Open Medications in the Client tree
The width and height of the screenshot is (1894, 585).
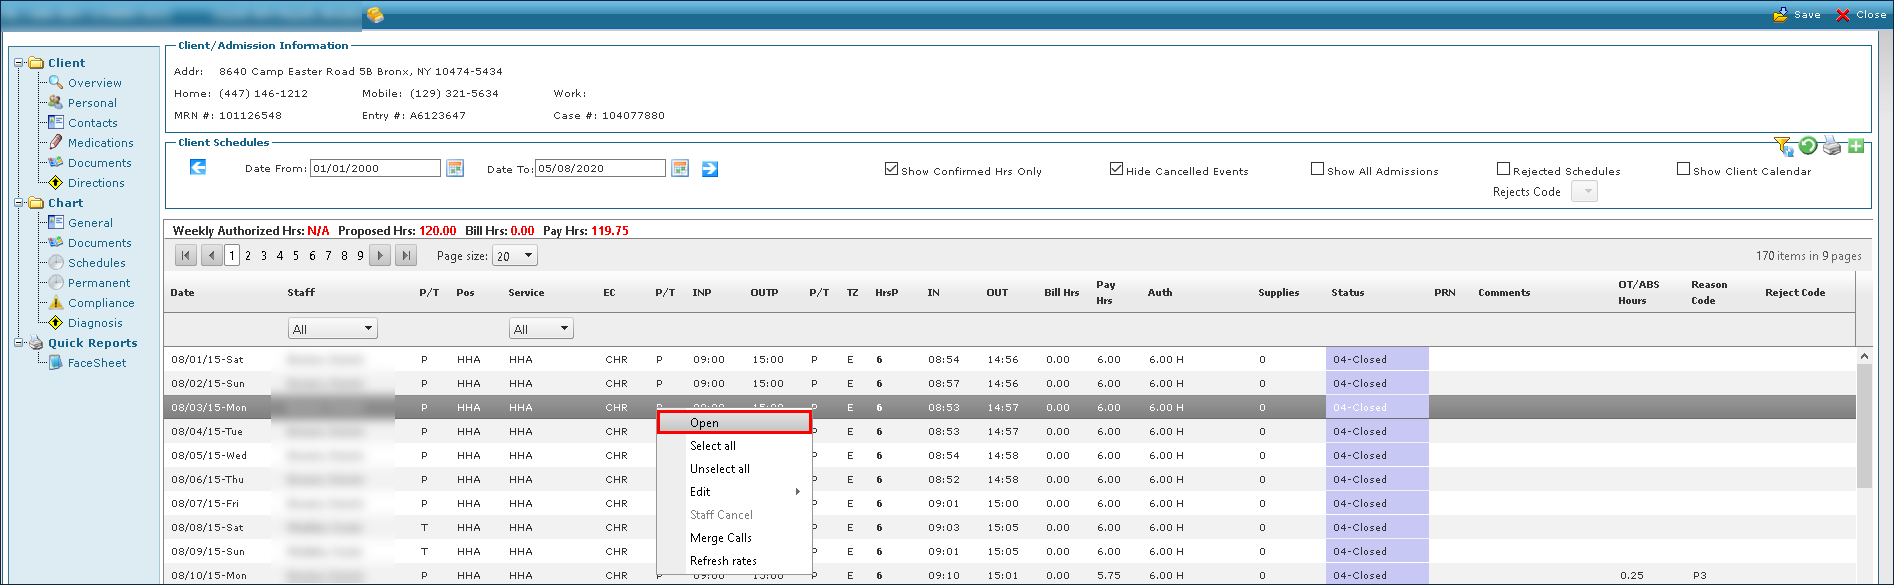click(x=100, y=143)
